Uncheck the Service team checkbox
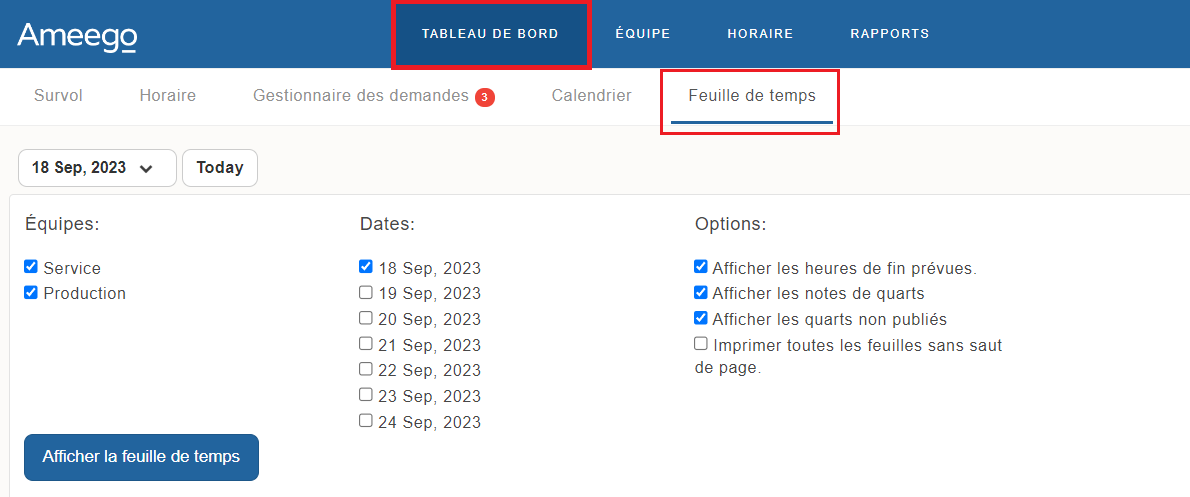The width and height of the screenshot is (1190, 497). click(31, 267)
